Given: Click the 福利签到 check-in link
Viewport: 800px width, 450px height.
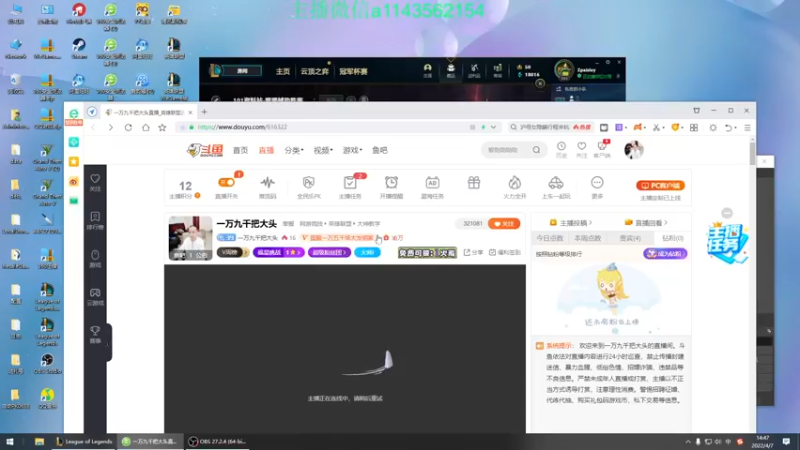Looking at the screenshot, I should (505, 252).
